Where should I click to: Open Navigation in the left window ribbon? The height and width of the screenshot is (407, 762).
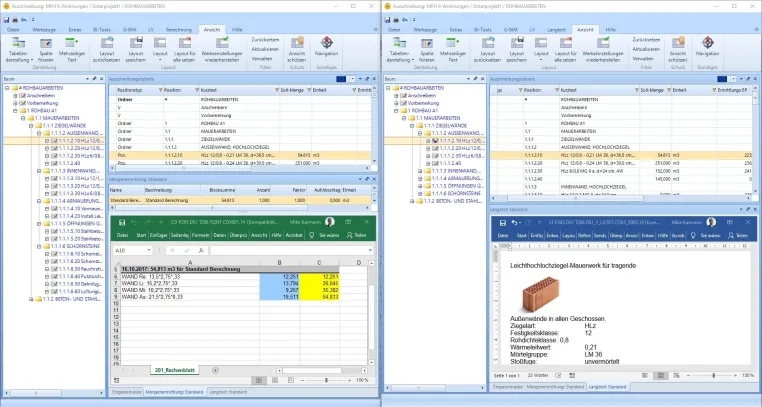[327, 47]
